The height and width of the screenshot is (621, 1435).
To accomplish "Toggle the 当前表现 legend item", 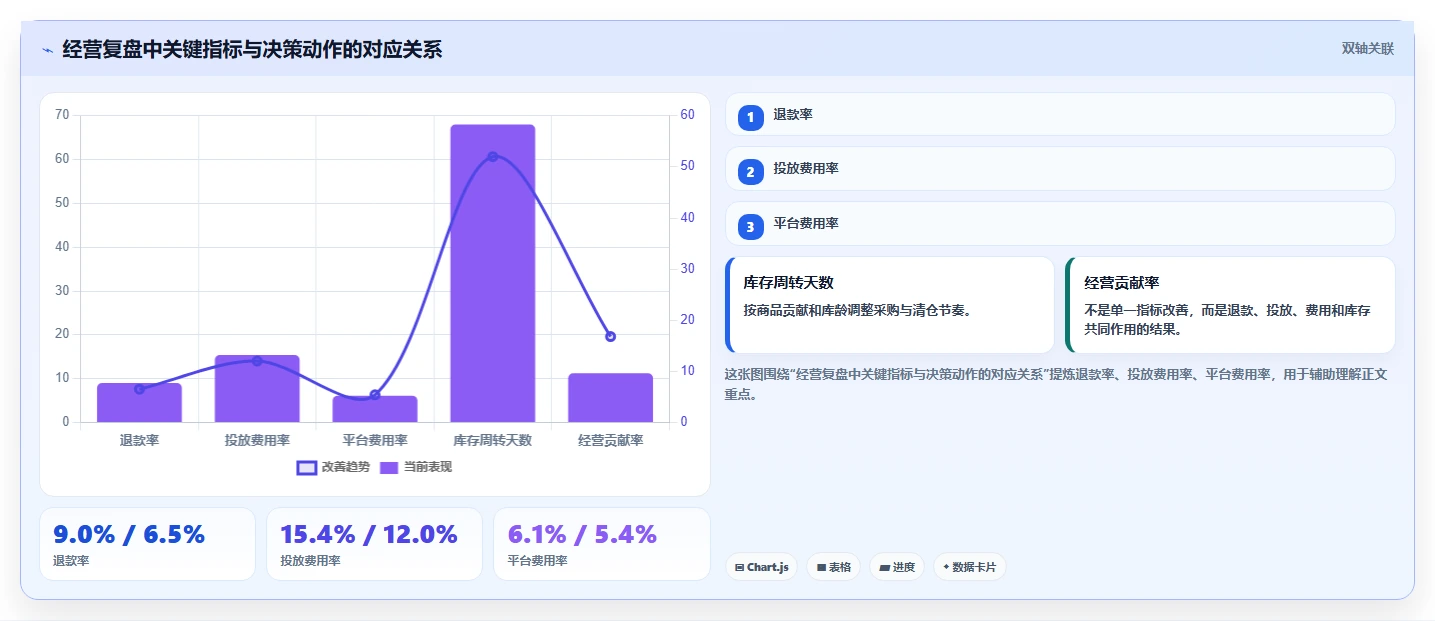I will tap(416, 467).
